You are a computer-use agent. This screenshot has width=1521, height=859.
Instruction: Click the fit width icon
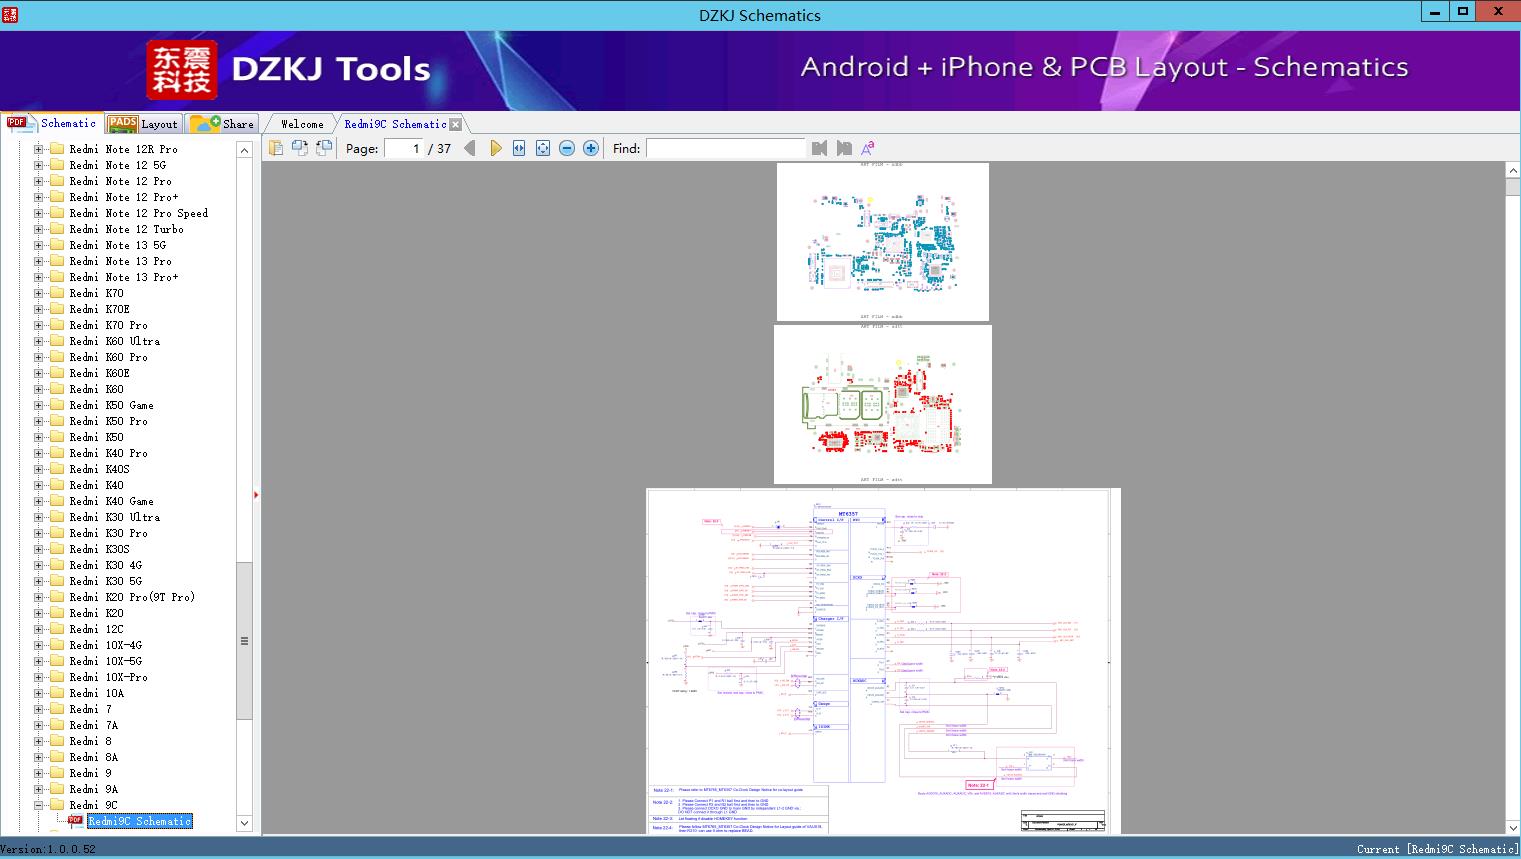click(519, 148)
